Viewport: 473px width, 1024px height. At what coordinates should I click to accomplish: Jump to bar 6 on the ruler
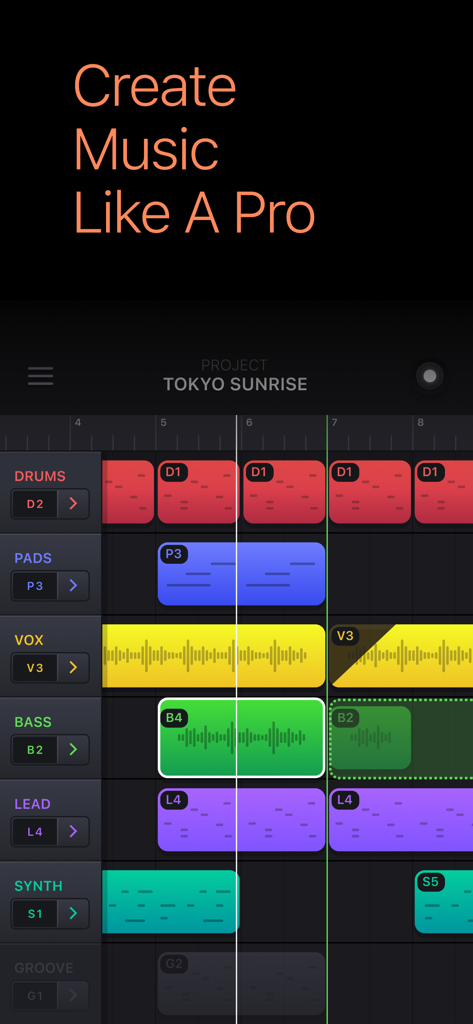[249, 423]
